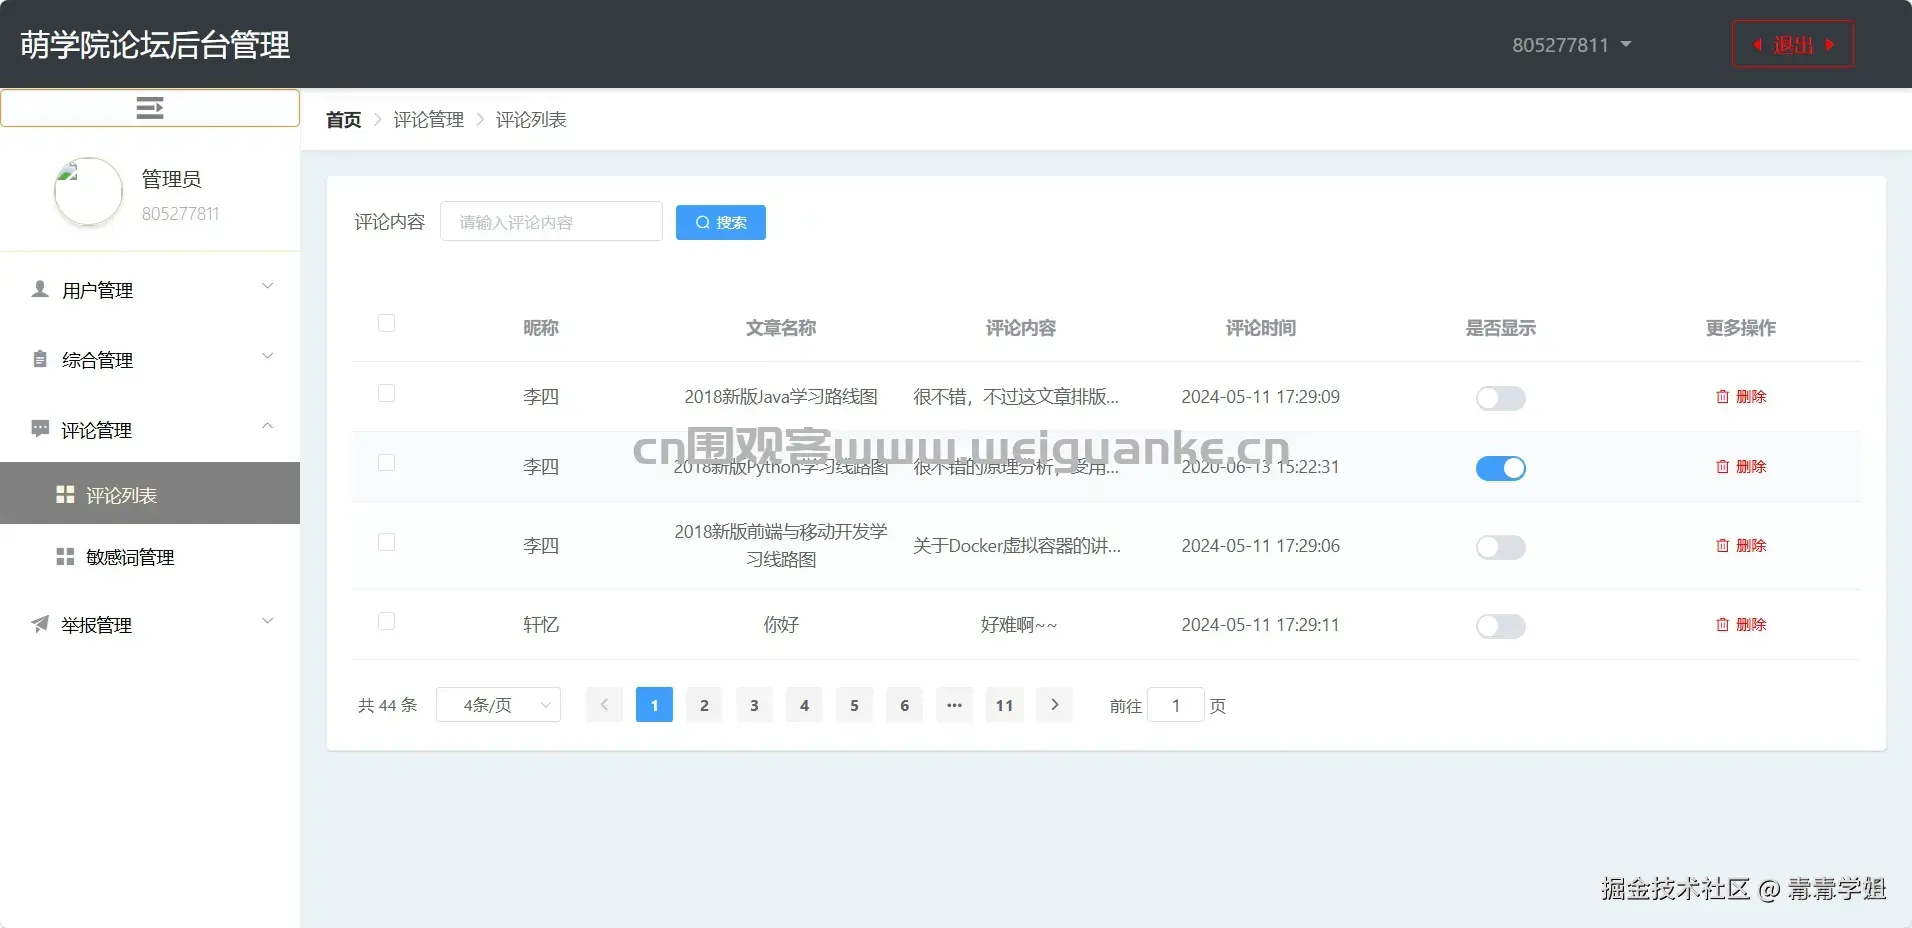This screenshot has width=1912, height=928.
Task: Click nickname 轩忆 in table
Action: (540, 625)
